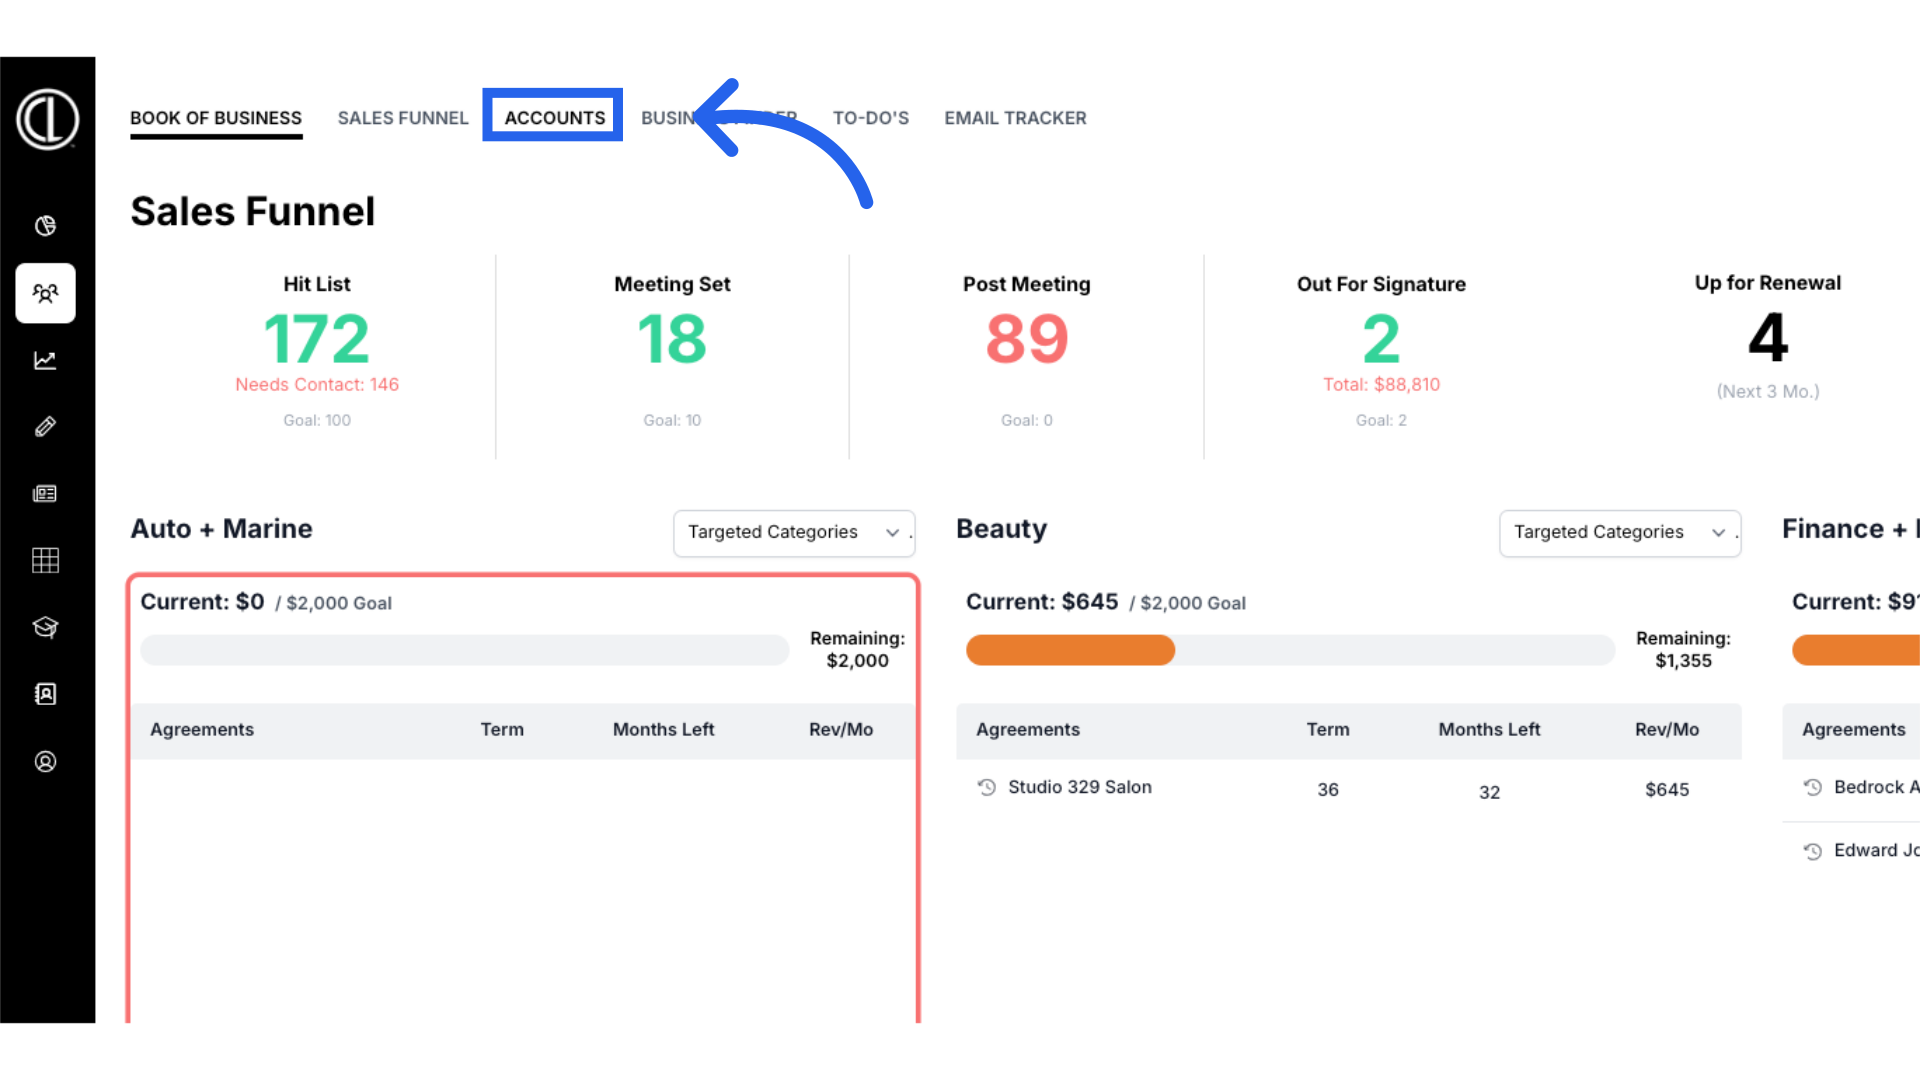This screenshot has width=1920, height=1080.
Task: Click the Hit List count 172
Action: click(x=317, y=339)
